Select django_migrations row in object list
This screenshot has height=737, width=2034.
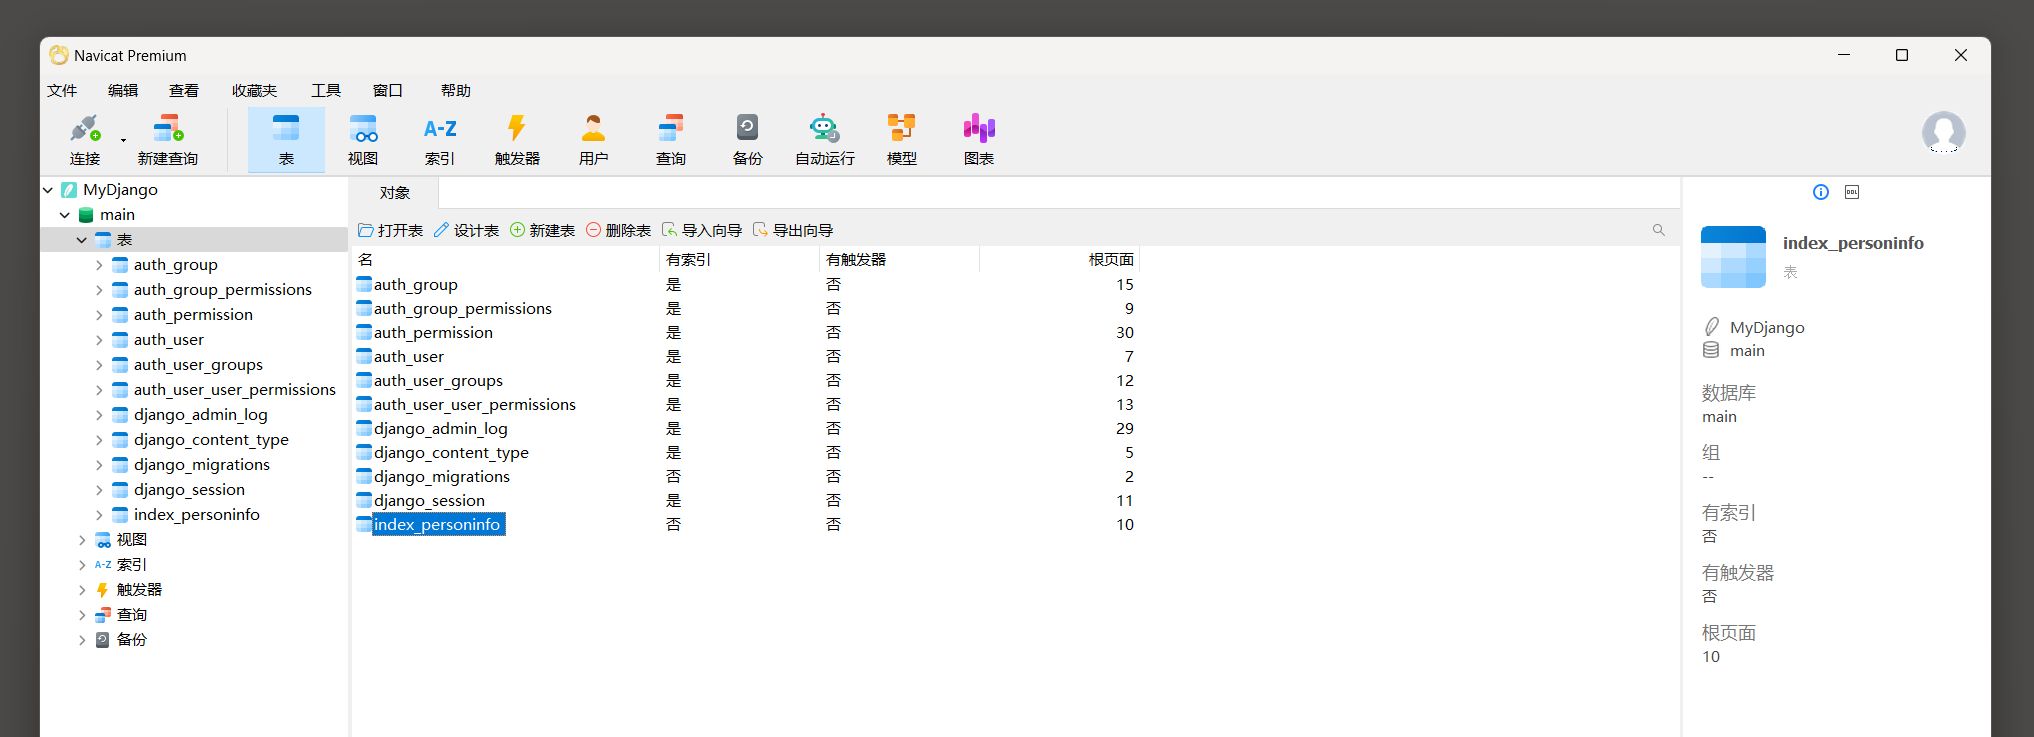pyautogui.click(x=746, y=477)
